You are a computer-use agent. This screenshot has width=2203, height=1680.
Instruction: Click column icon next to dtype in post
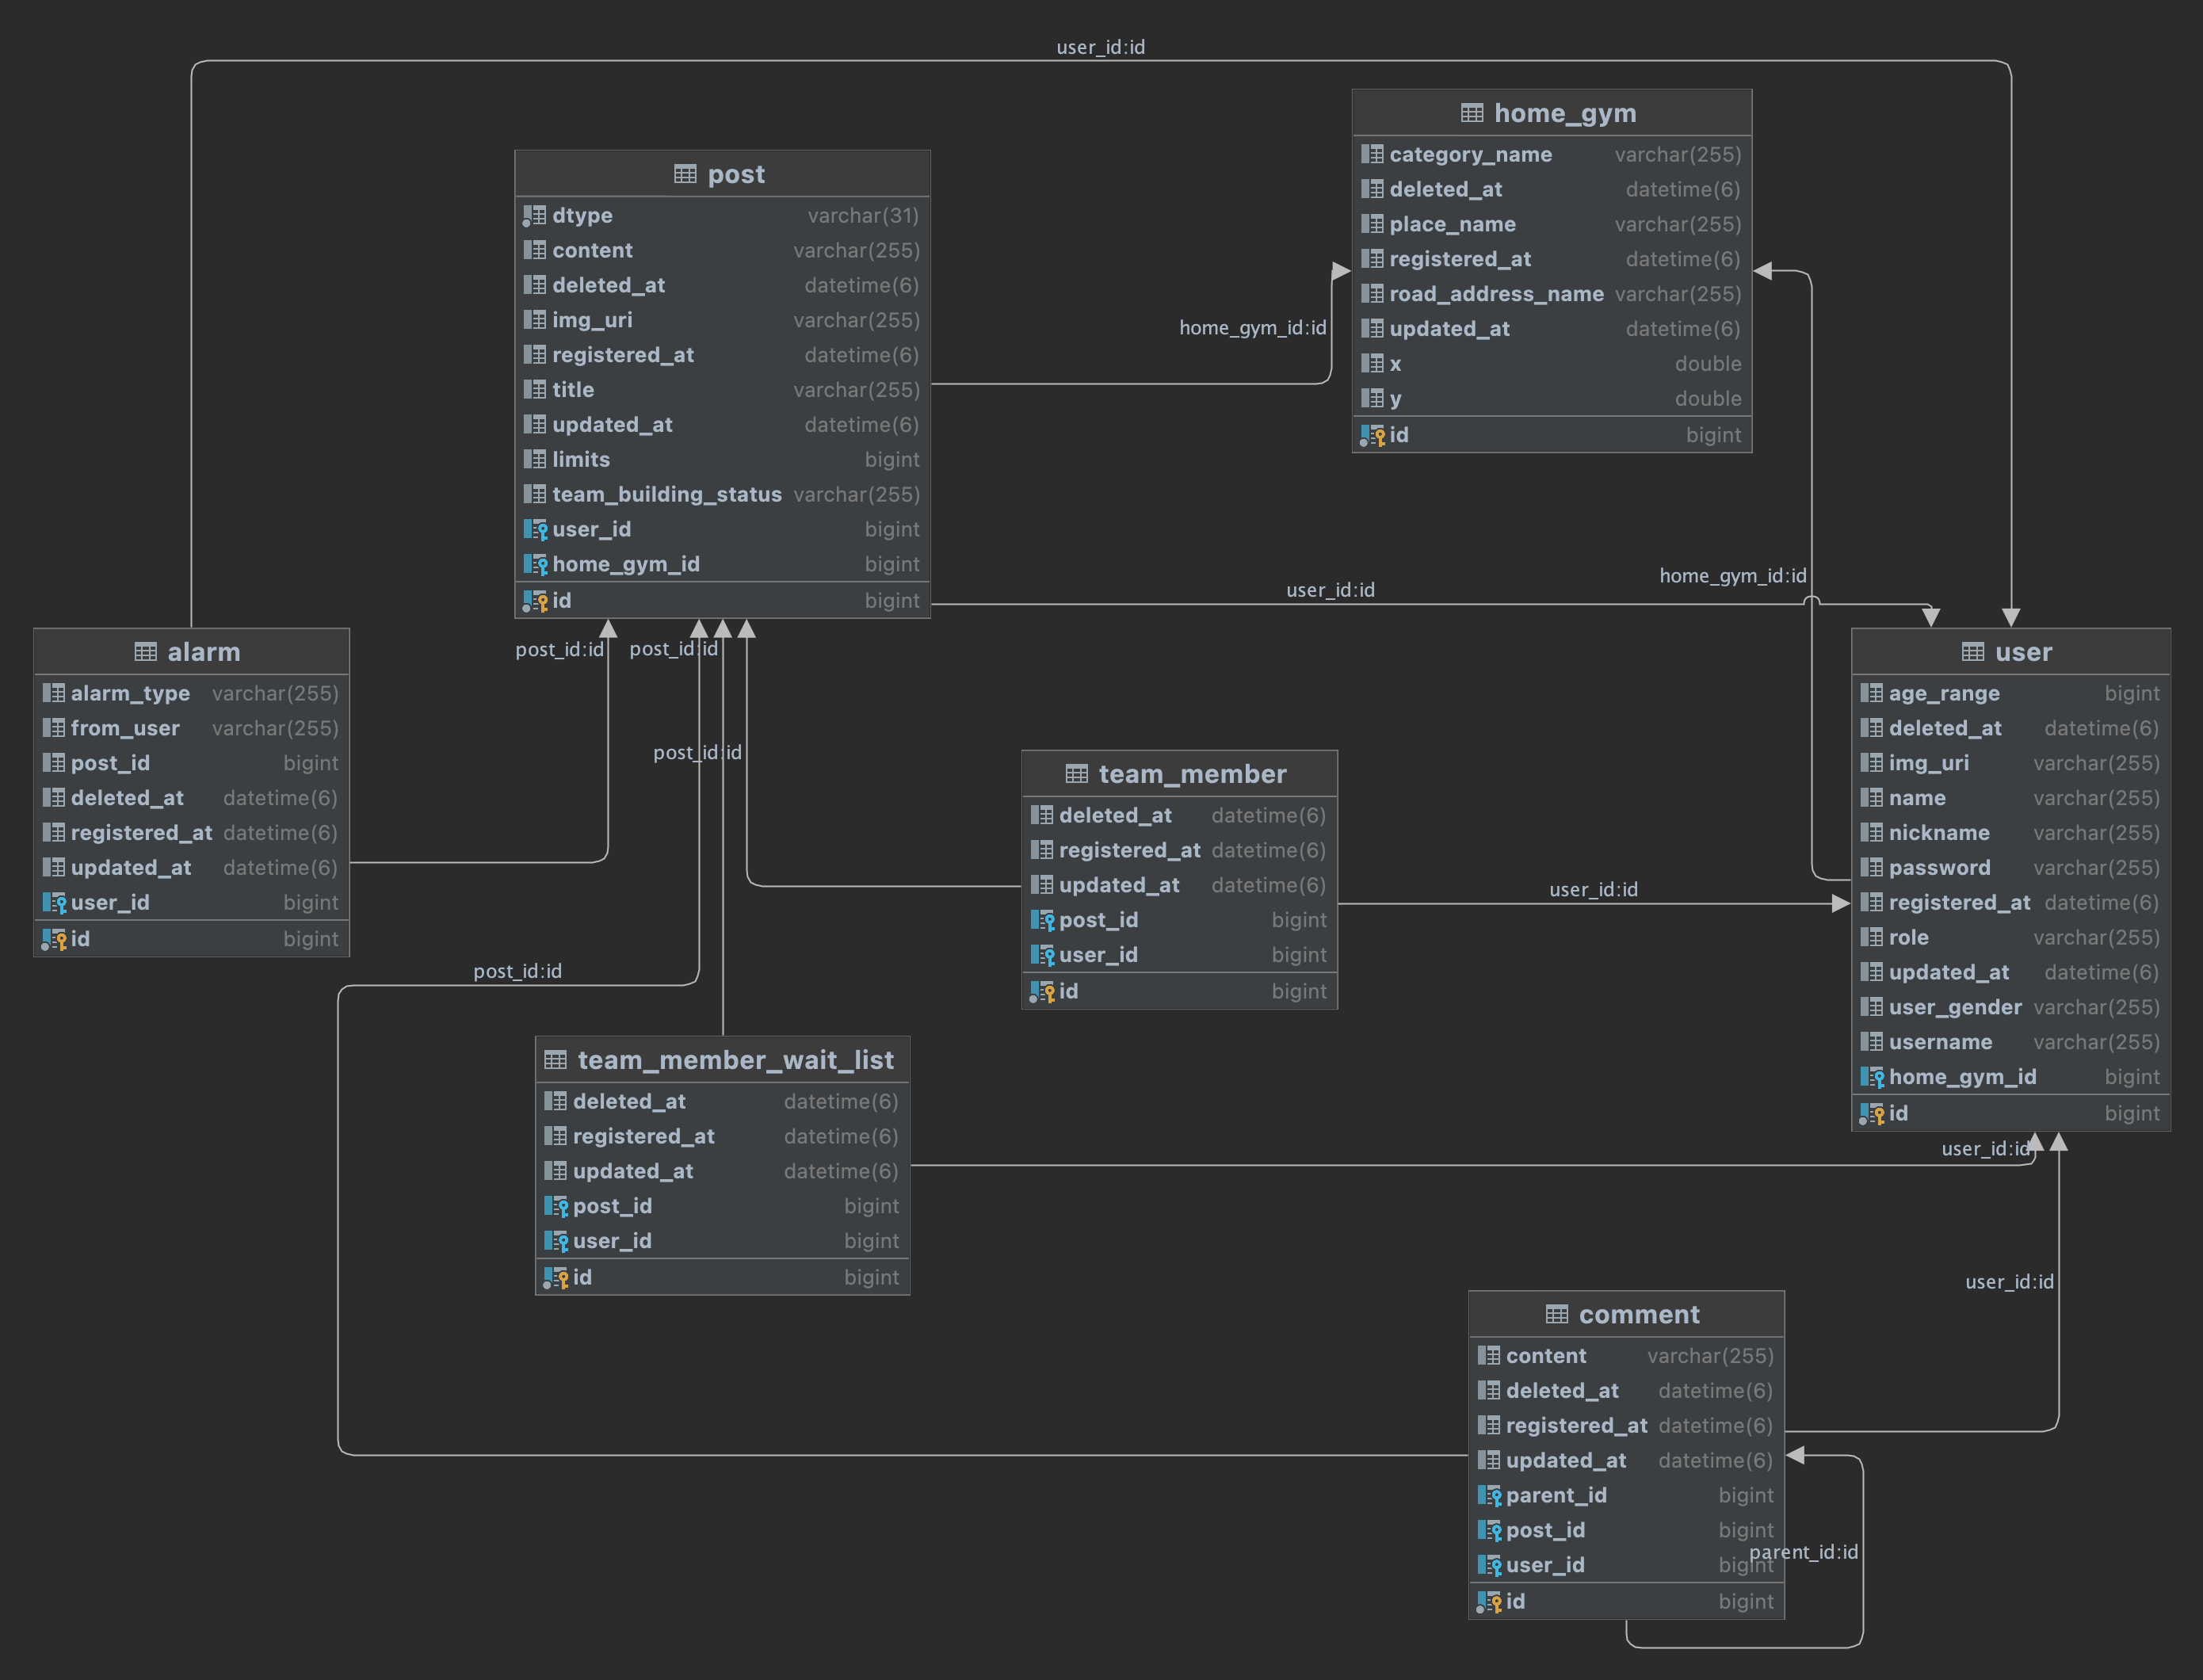coord(534,216)
